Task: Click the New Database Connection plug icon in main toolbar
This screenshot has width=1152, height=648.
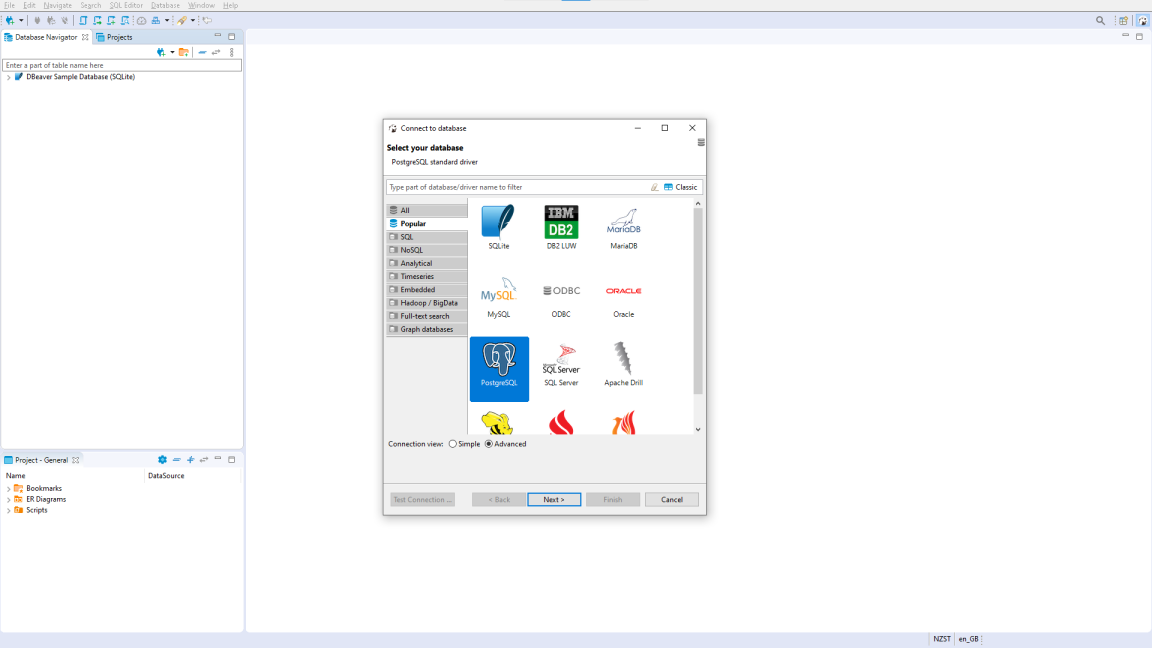Action: pyautogui.click(x=10, y=21)
